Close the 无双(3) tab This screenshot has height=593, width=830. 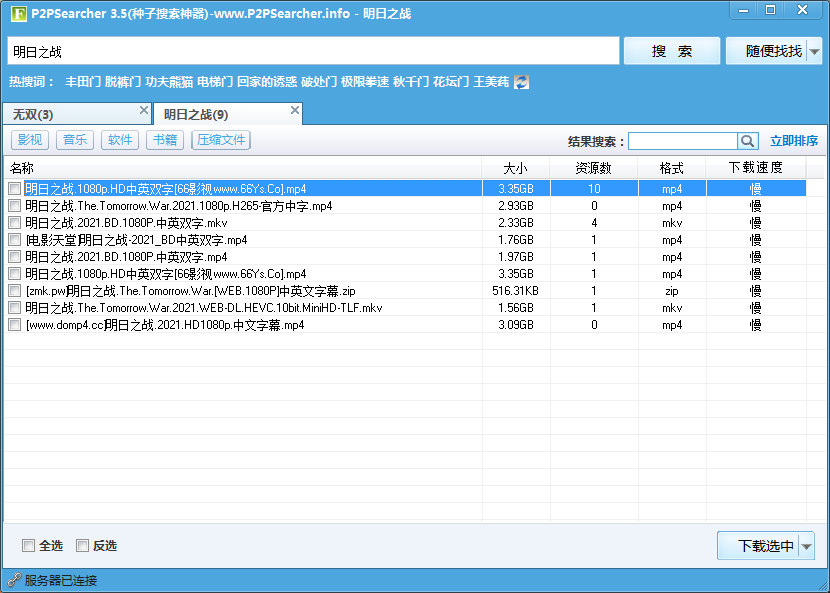(143, 110)
